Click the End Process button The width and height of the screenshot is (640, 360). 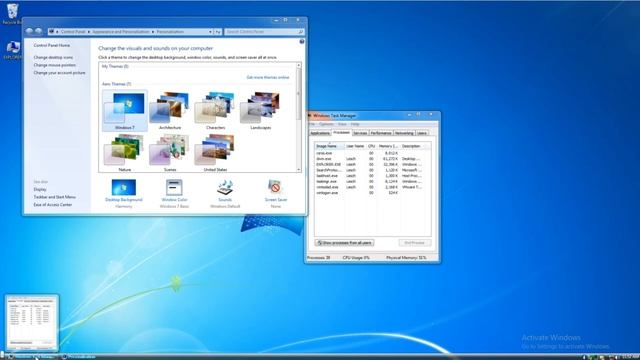[414, 243]
